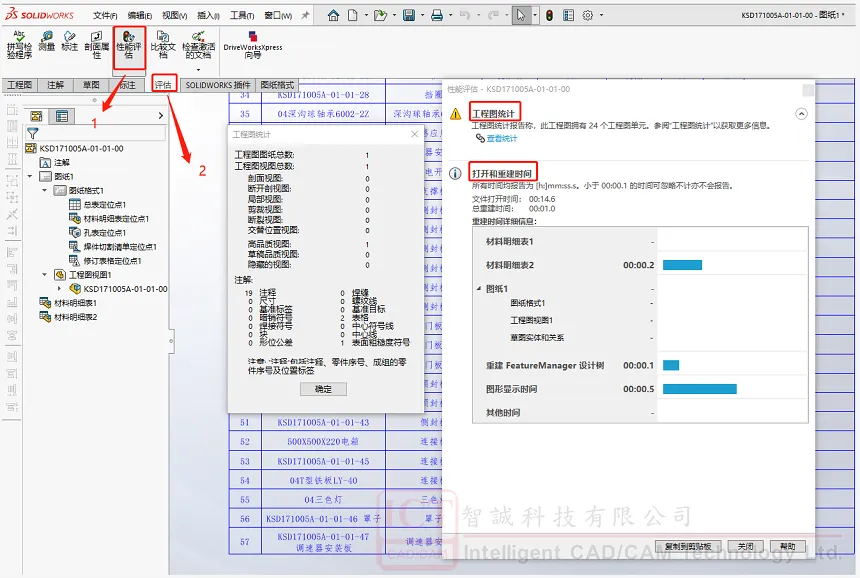
Task: Create a new document from toolbar
Action: pos(353,15)
